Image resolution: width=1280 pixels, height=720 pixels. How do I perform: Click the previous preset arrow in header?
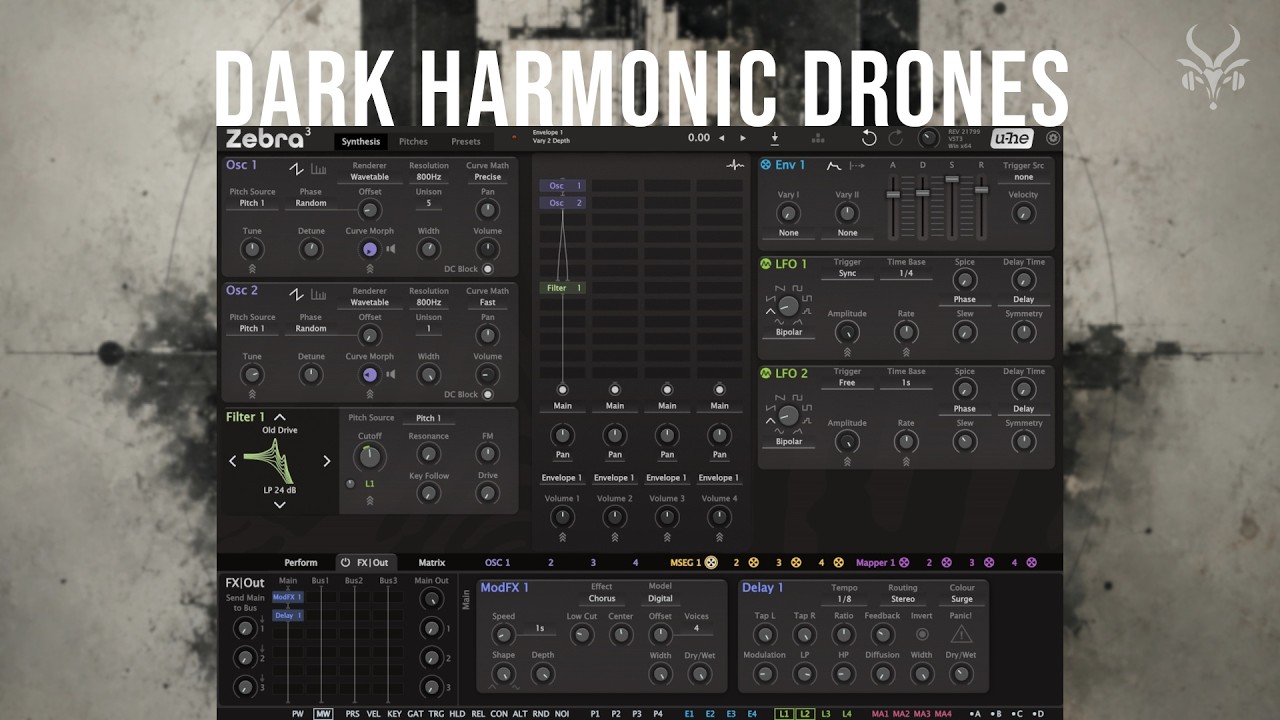[723, 138]
